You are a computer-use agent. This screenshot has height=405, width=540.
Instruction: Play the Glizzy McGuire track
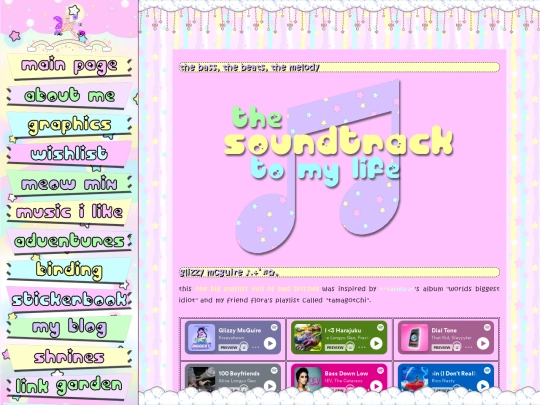[270, 343]
